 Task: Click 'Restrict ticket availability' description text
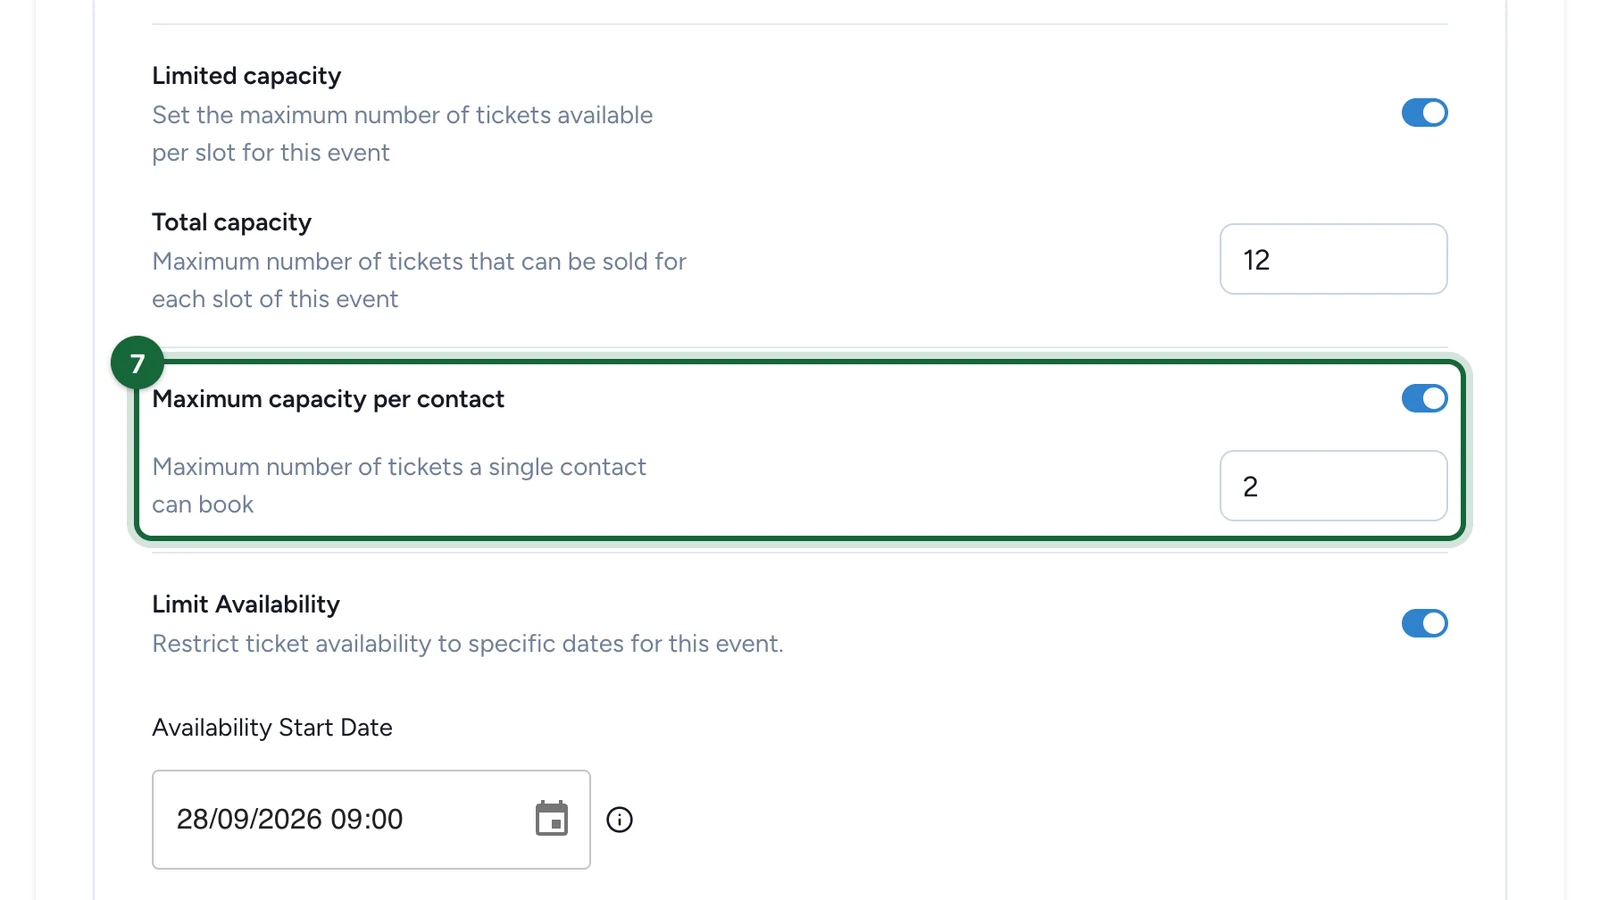[467, 644]
